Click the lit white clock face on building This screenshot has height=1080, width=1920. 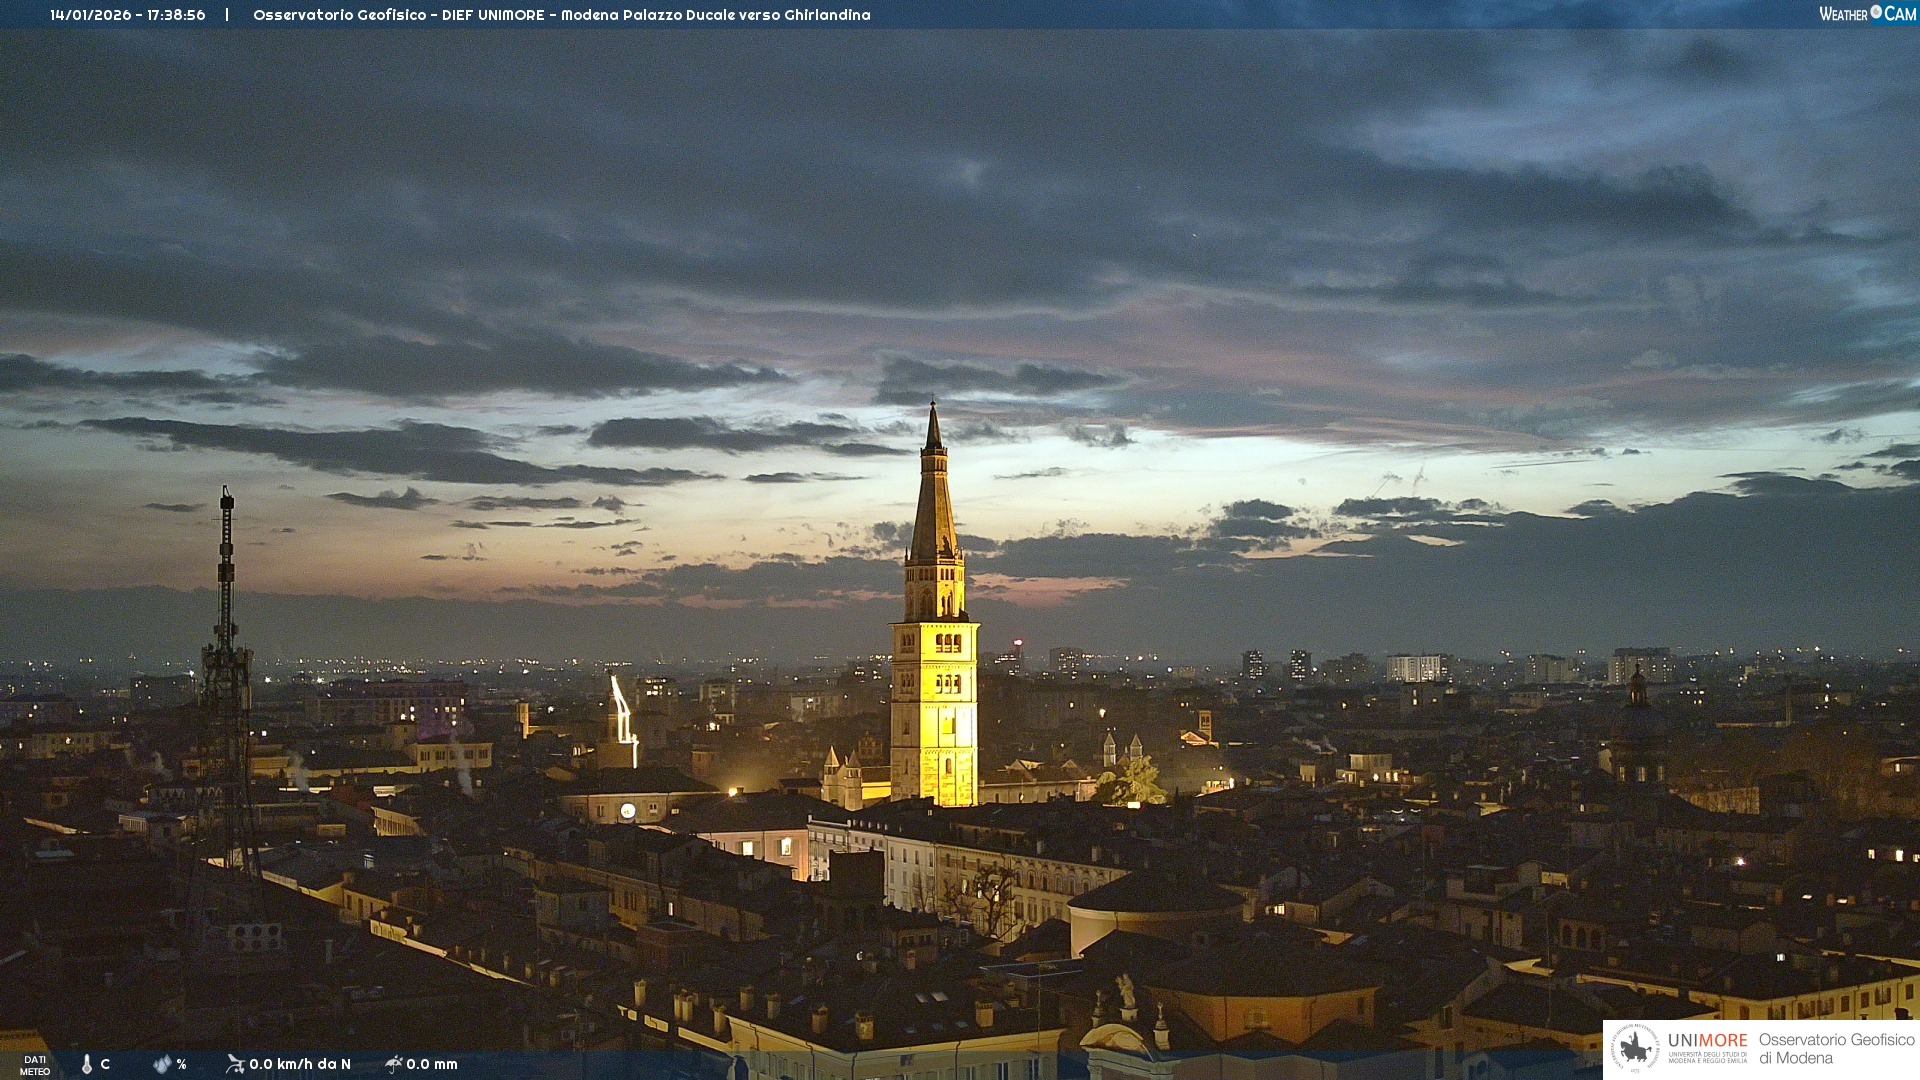pos(628,811)
